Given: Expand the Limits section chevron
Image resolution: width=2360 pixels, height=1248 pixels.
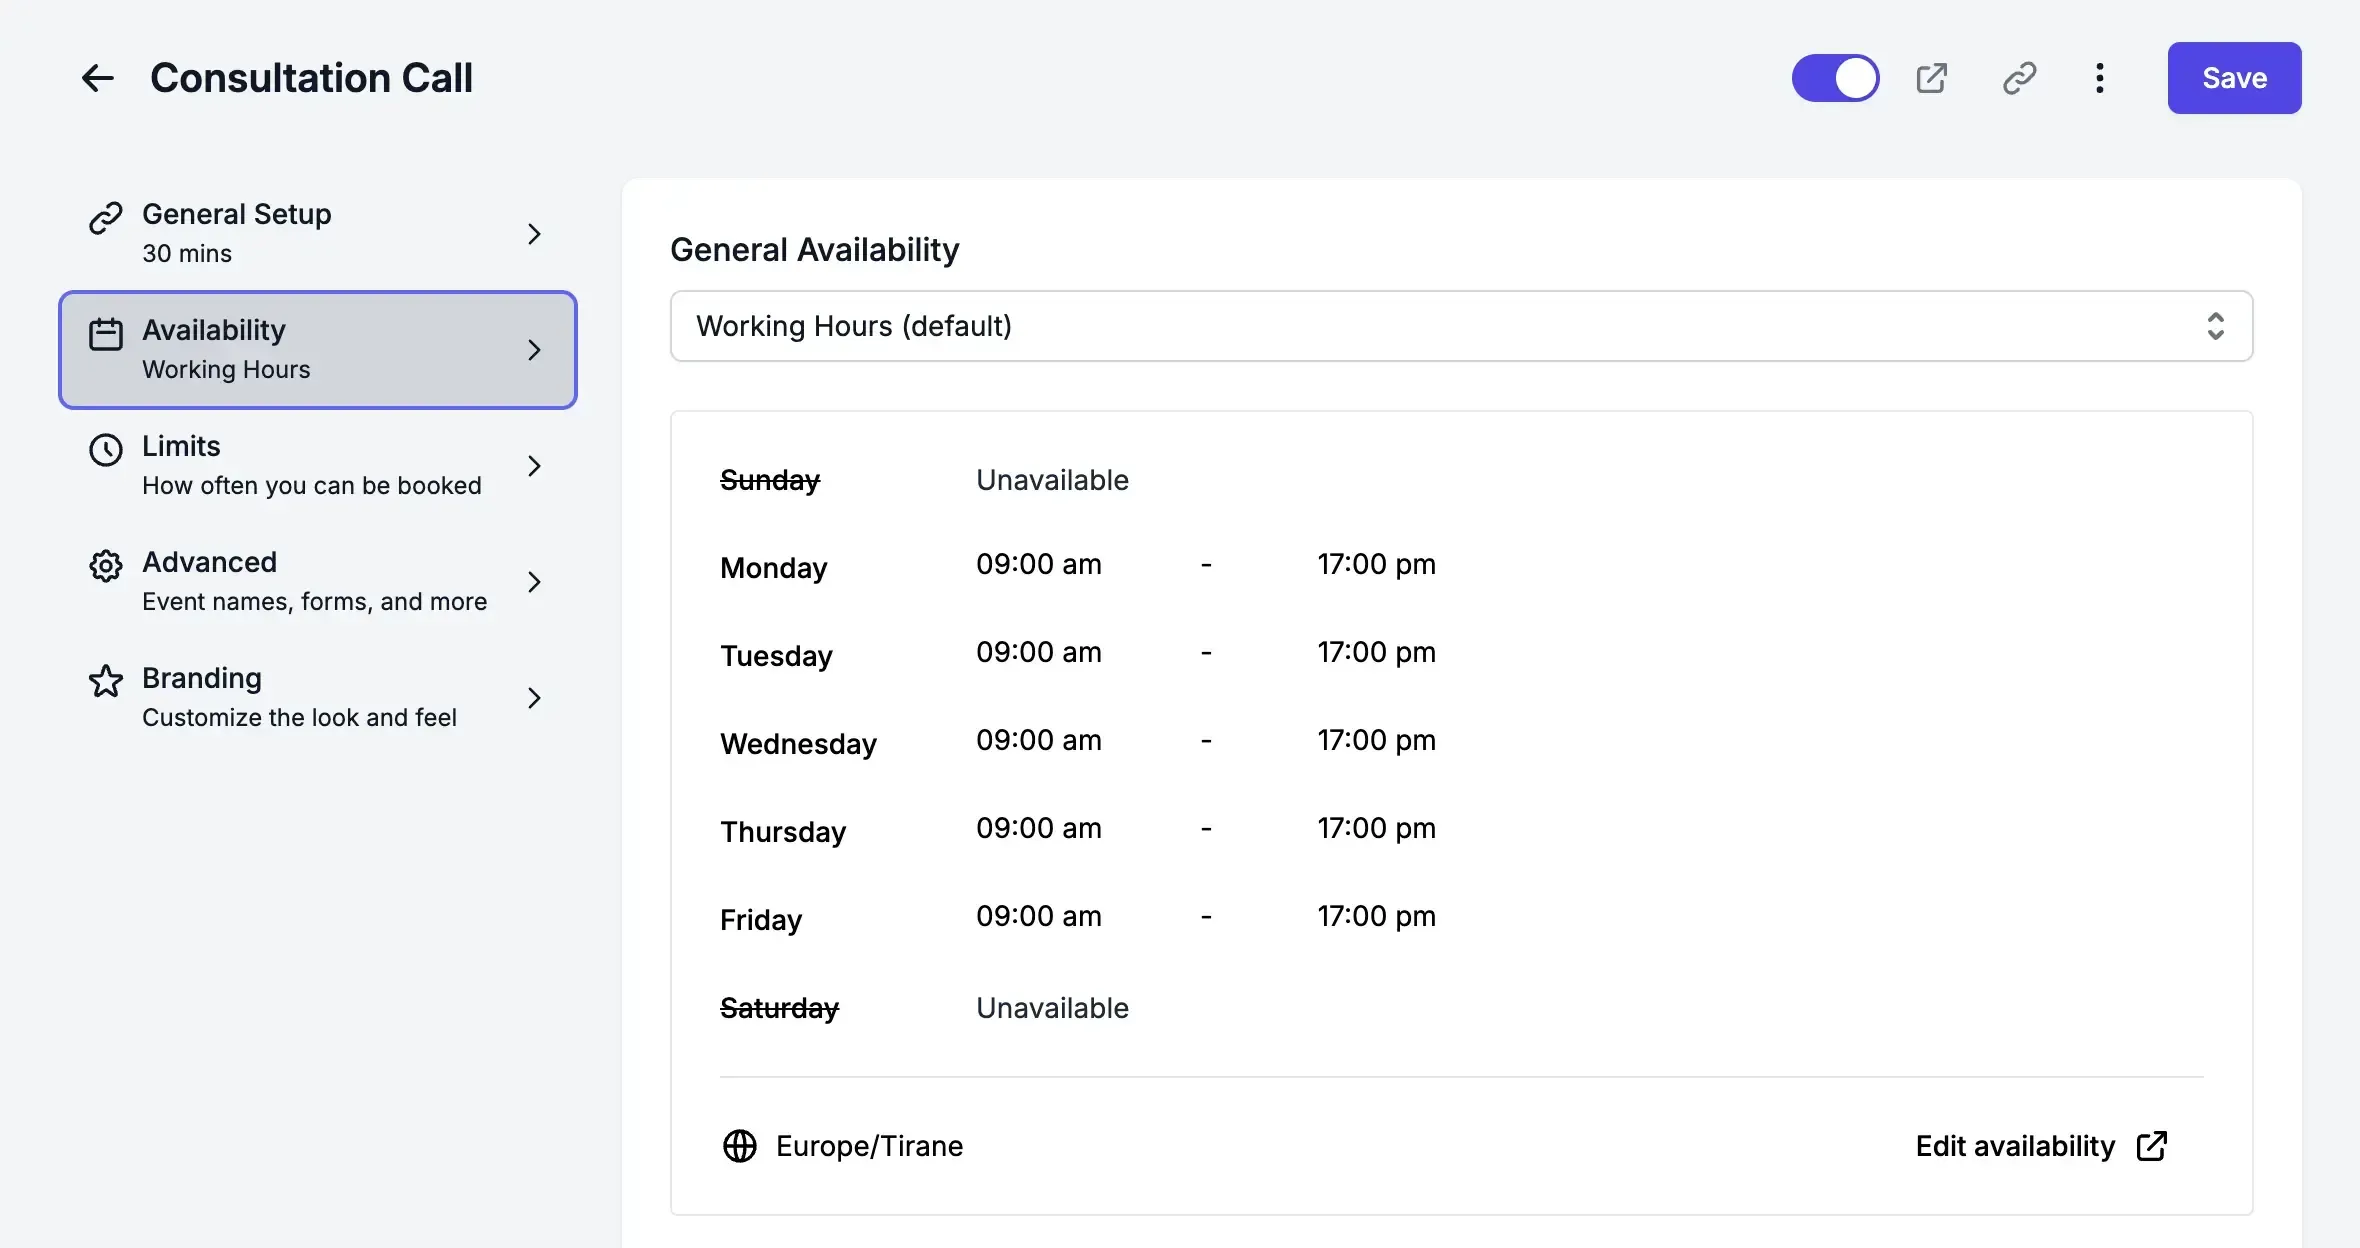Looking at the screenshot, I should tap(535, 466).
